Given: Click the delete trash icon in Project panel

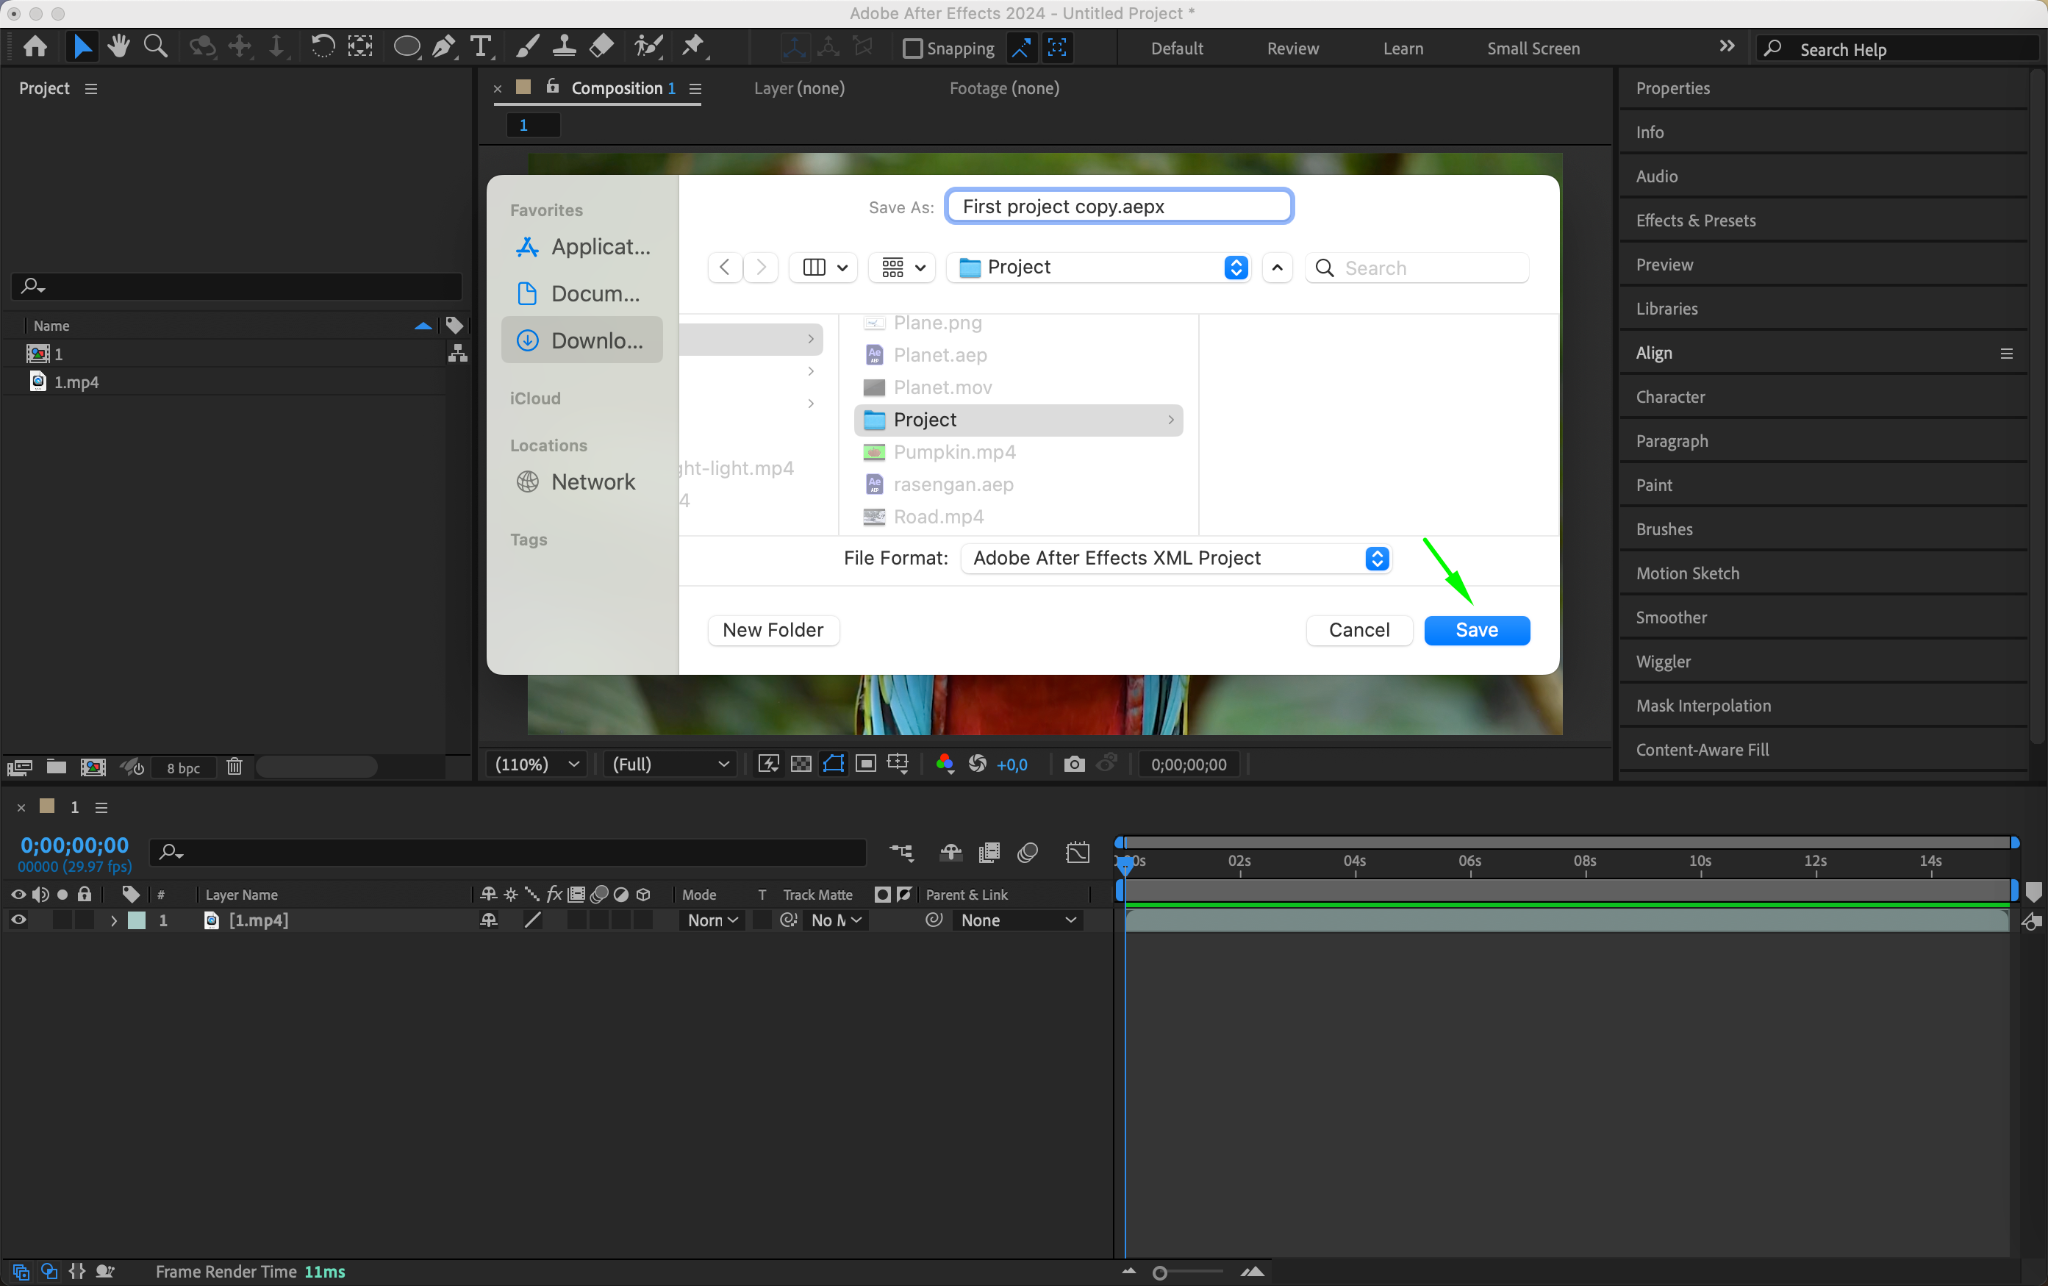Looking at the screenshot, I should [x=234, y=767].
